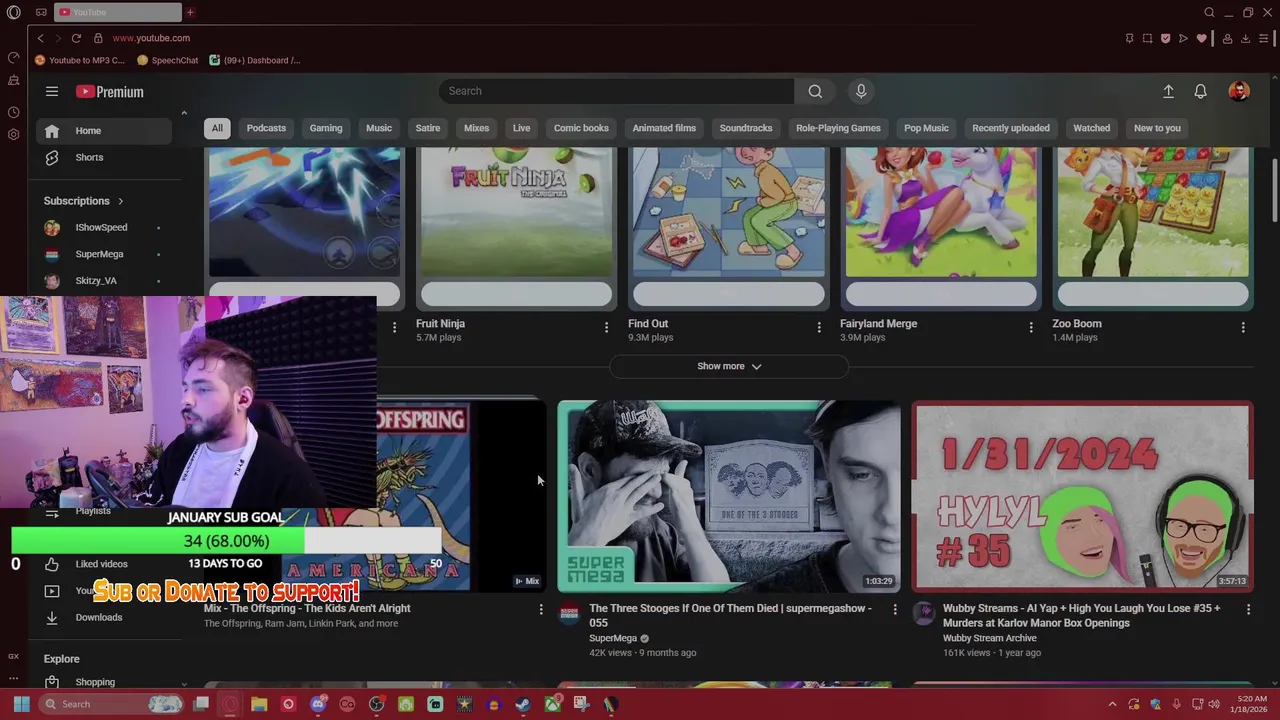1280x720 pixels.
Task: Click the search magnifier button
Action: (x=815, y=91)
